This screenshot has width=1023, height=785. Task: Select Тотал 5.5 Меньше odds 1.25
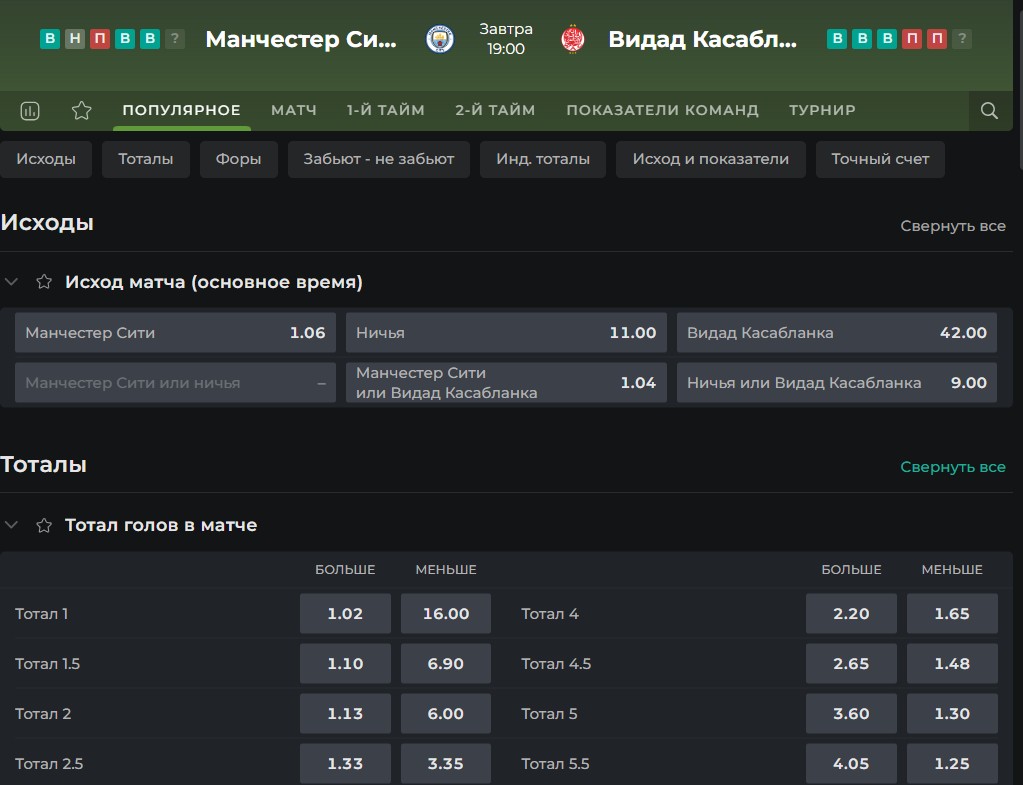pyautogui.click(x=952, y=763)
